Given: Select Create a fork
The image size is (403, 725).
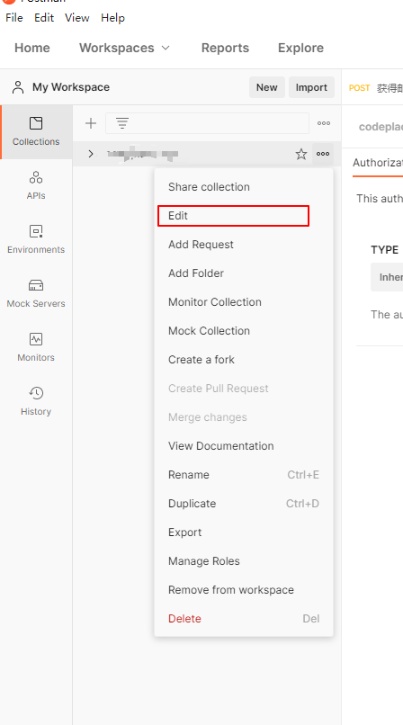Looking at the screenshot, I should (244, 359).
